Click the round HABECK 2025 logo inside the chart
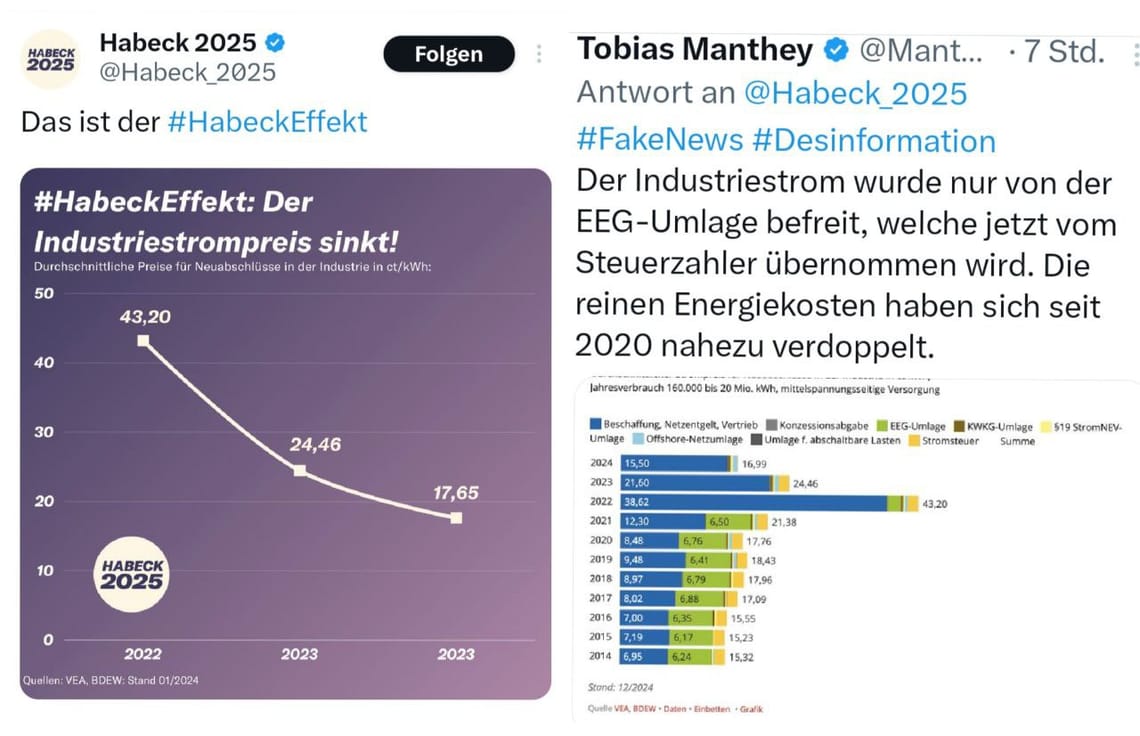1140x736 pixels. pyautogui.click(x=133, y=572)
